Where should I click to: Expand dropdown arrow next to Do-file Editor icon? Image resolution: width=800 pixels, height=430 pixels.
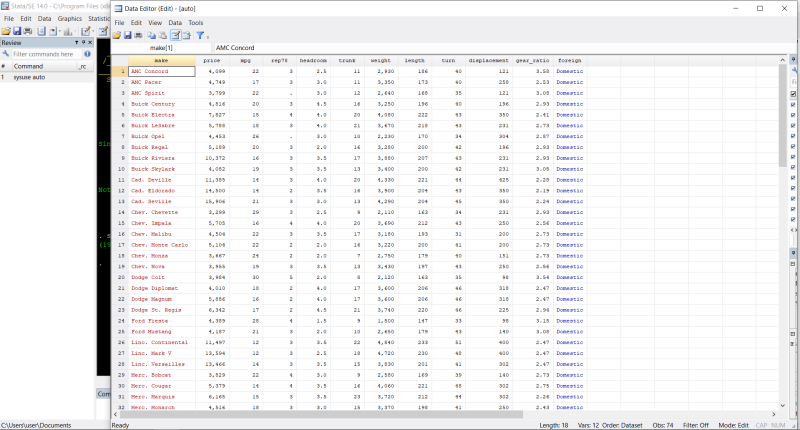[x=93, y=32]
